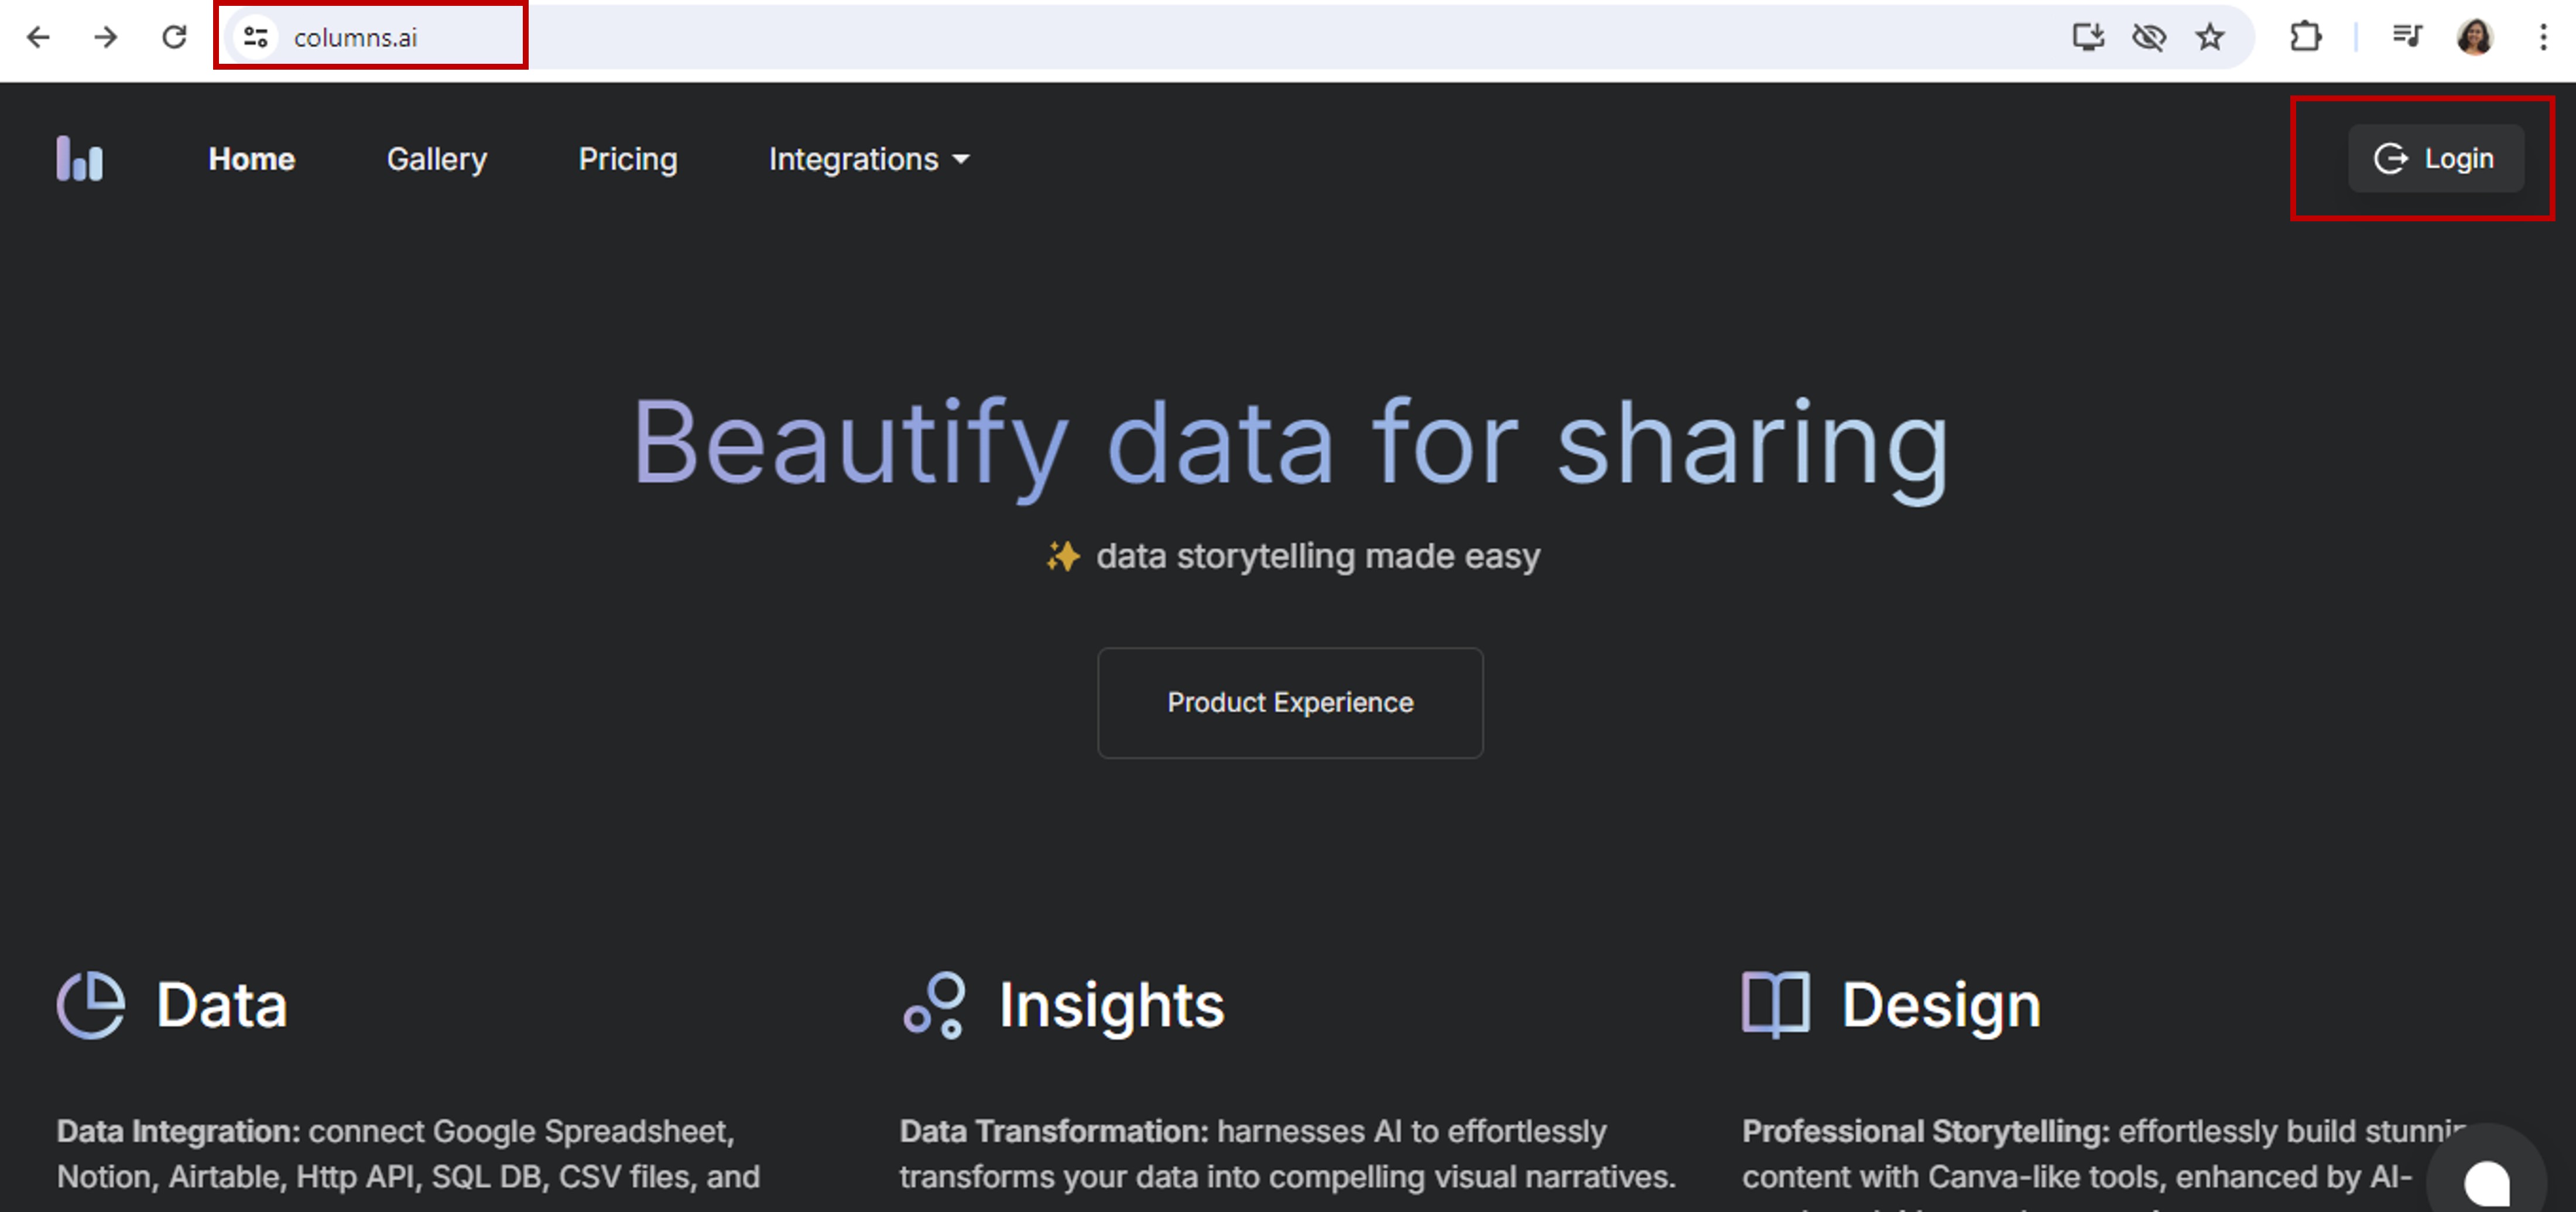Viewport: 2576px width, 1212px height.
Task: Open the Gallery navigation item
Action: tap(436, 159)
